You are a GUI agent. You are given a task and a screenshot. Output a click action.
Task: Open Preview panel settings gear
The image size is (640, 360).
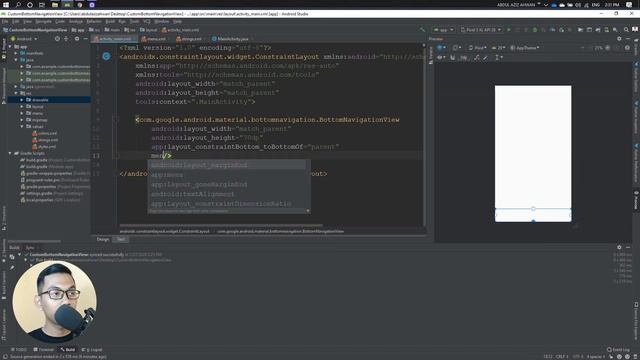(x=619, y=39)
